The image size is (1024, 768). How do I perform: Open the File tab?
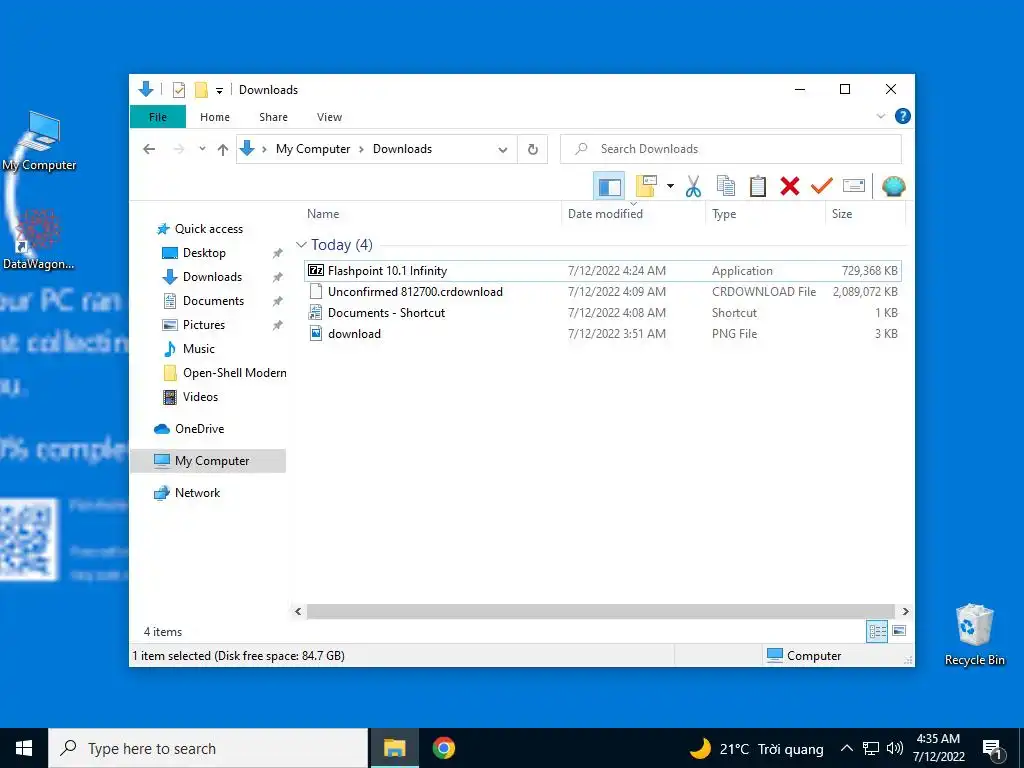point(158,117)
